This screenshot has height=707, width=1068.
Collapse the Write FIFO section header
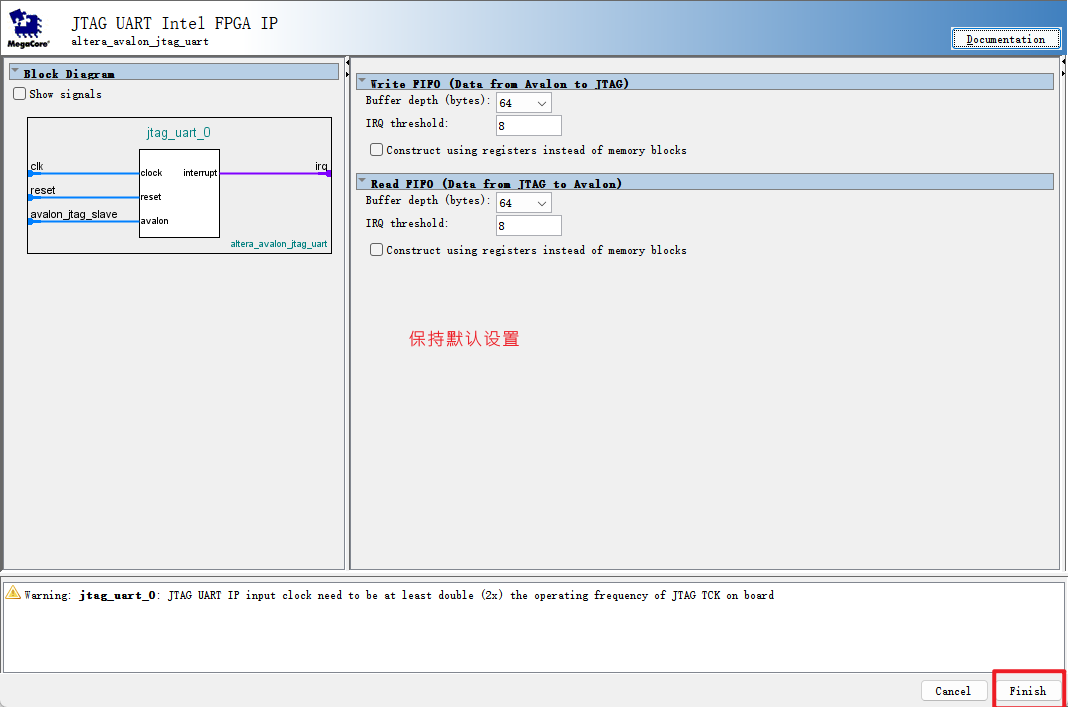tap(362, 81)
